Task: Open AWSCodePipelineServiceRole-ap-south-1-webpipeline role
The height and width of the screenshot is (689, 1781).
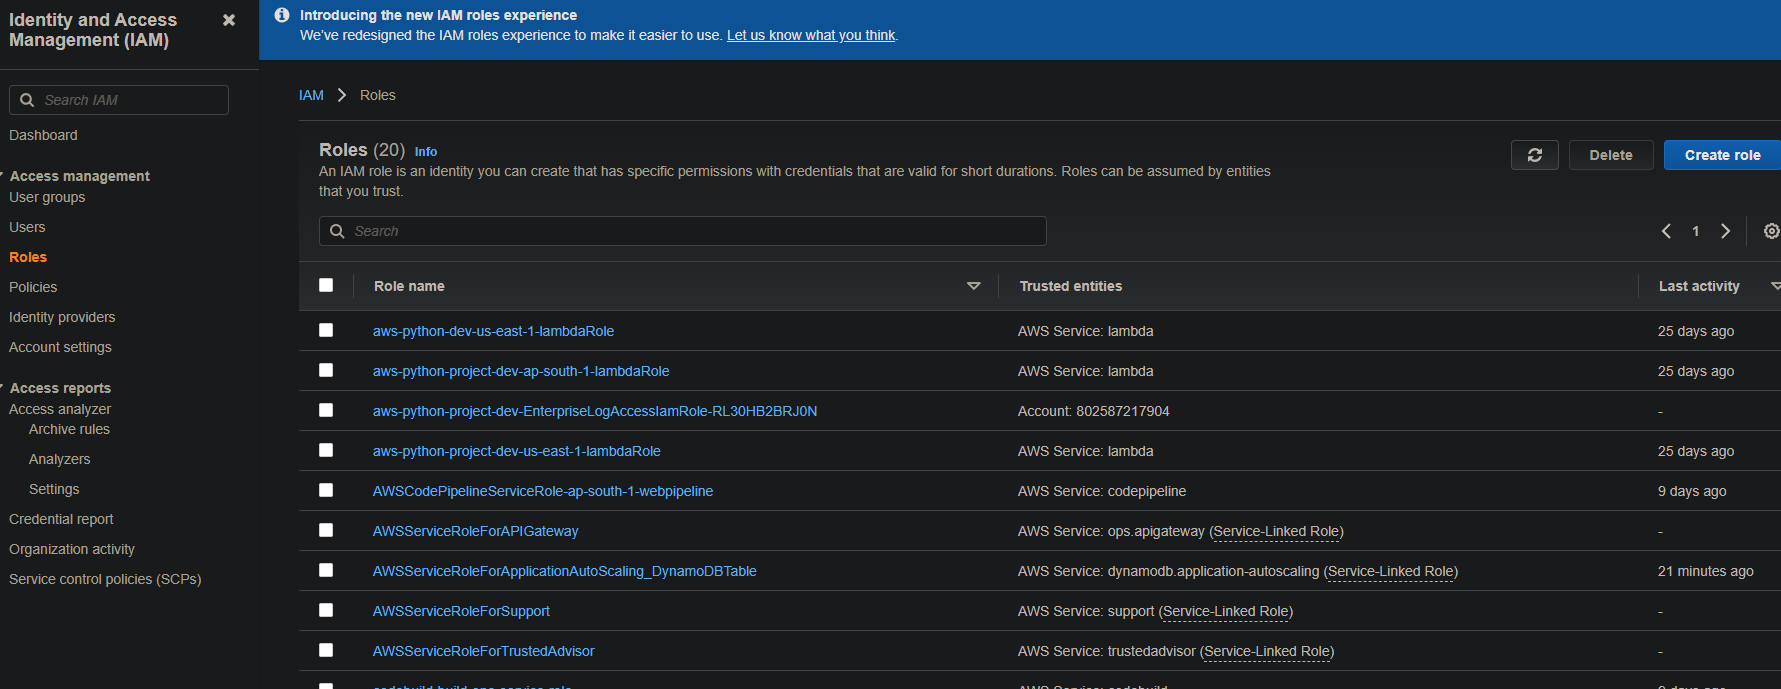Action: click(543, 491)
